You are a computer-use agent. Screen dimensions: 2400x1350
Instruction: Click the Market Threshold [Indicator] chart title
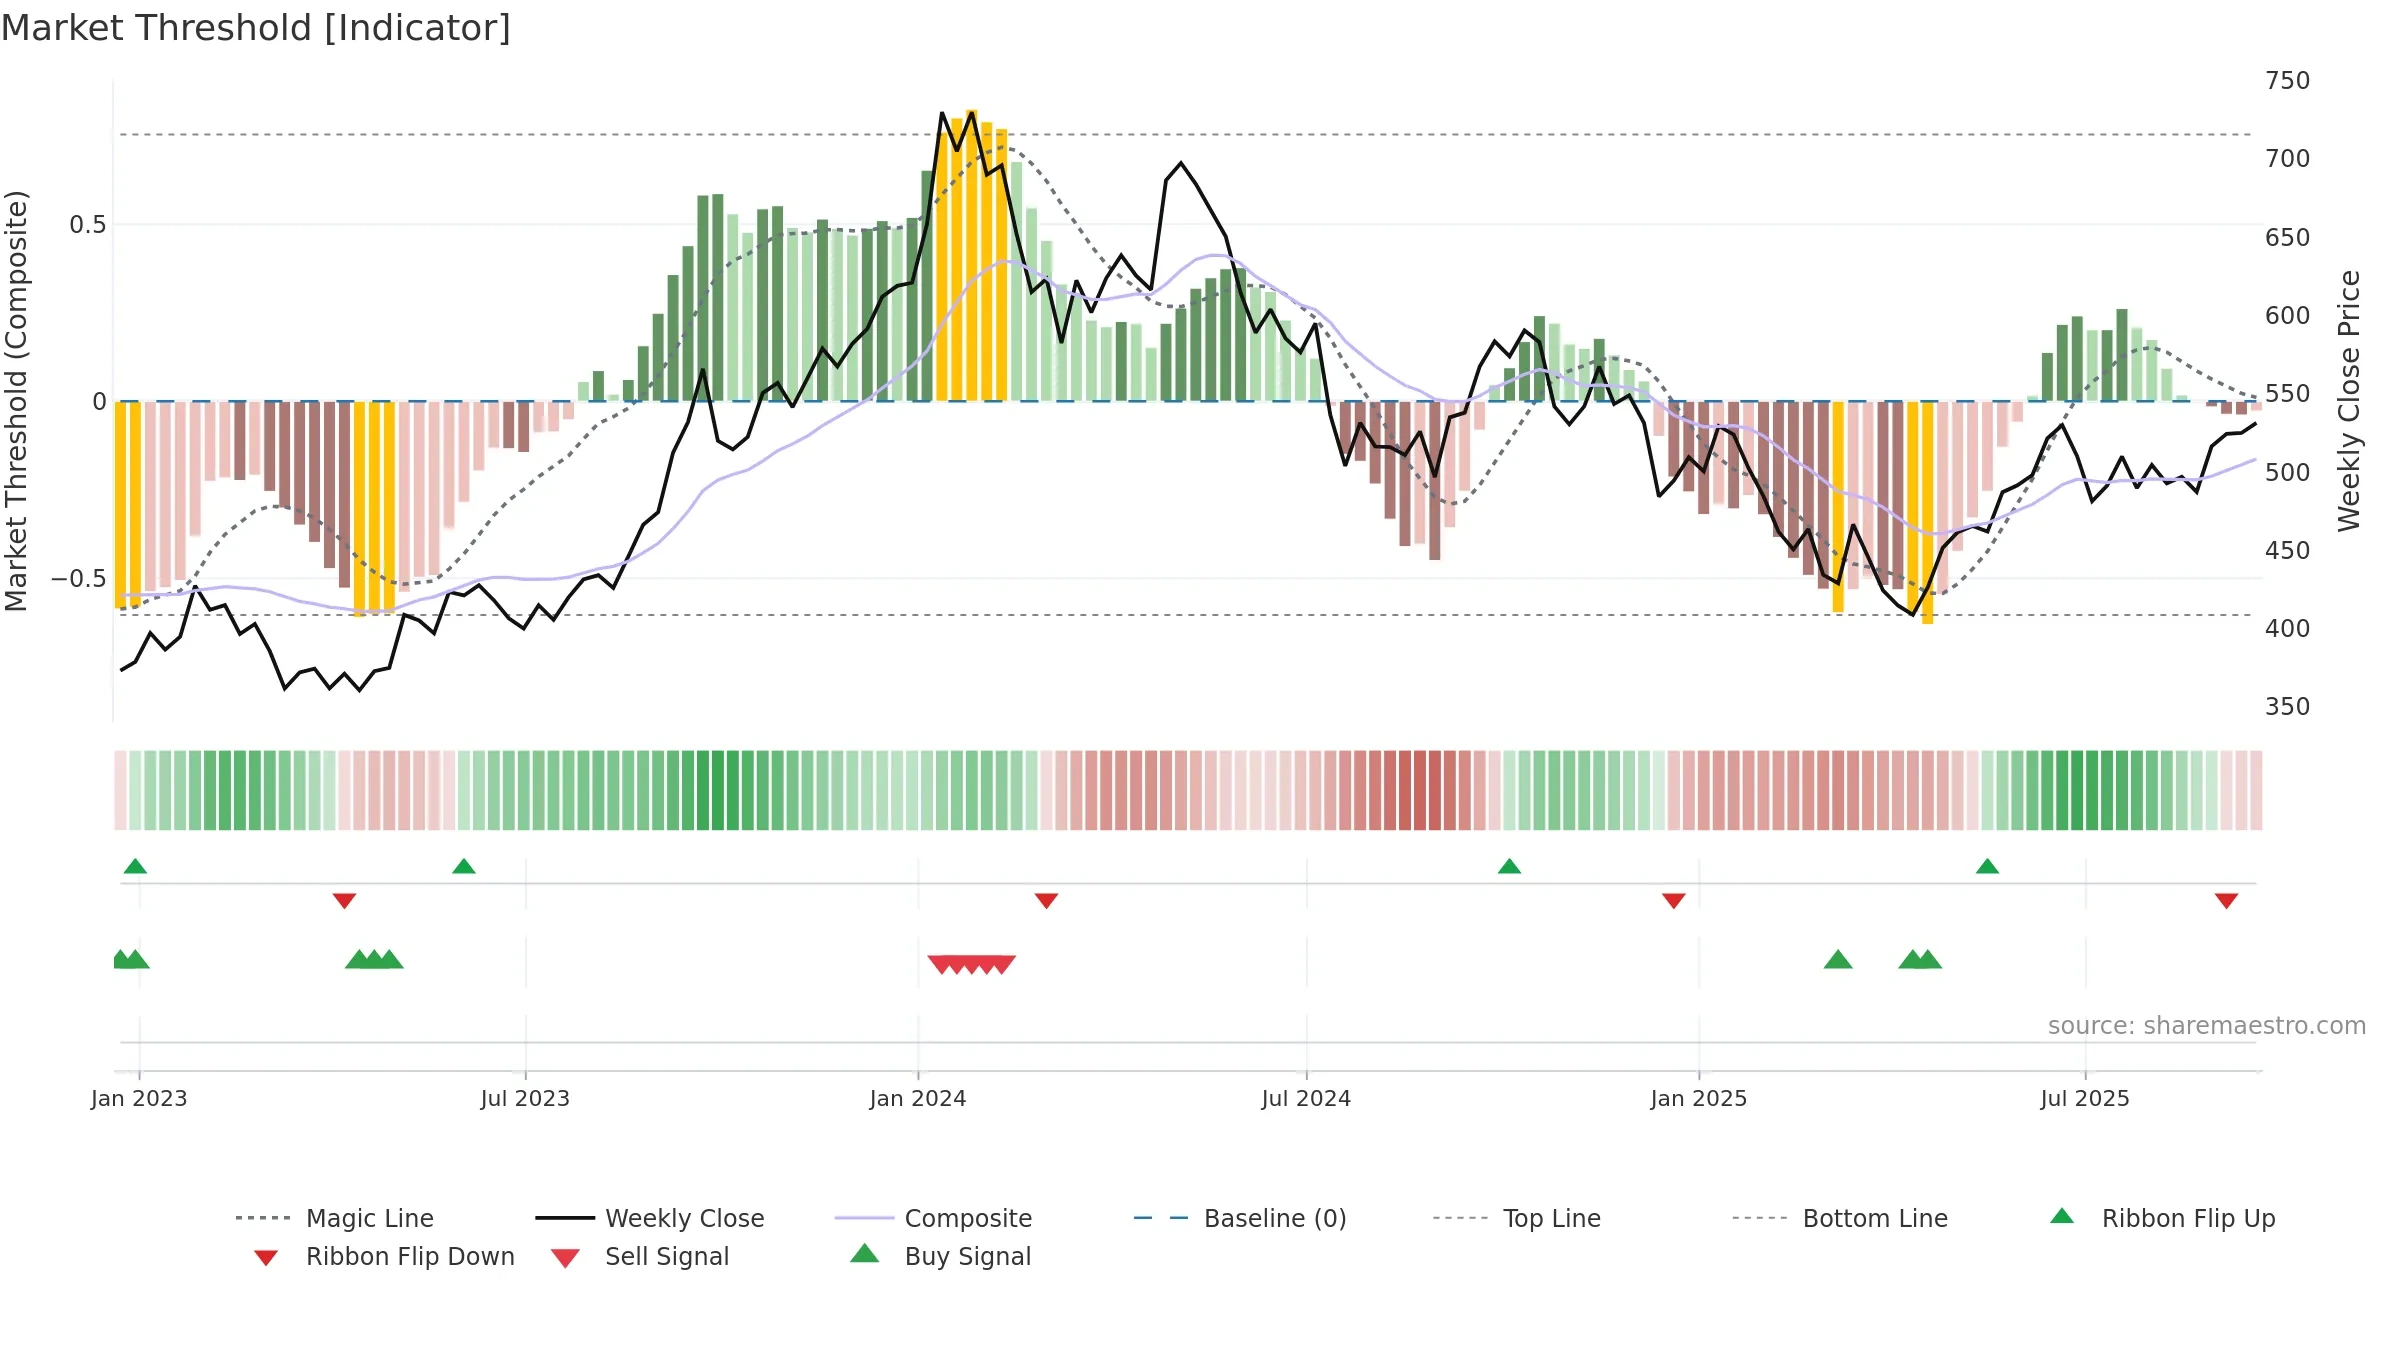coord(256,28)
